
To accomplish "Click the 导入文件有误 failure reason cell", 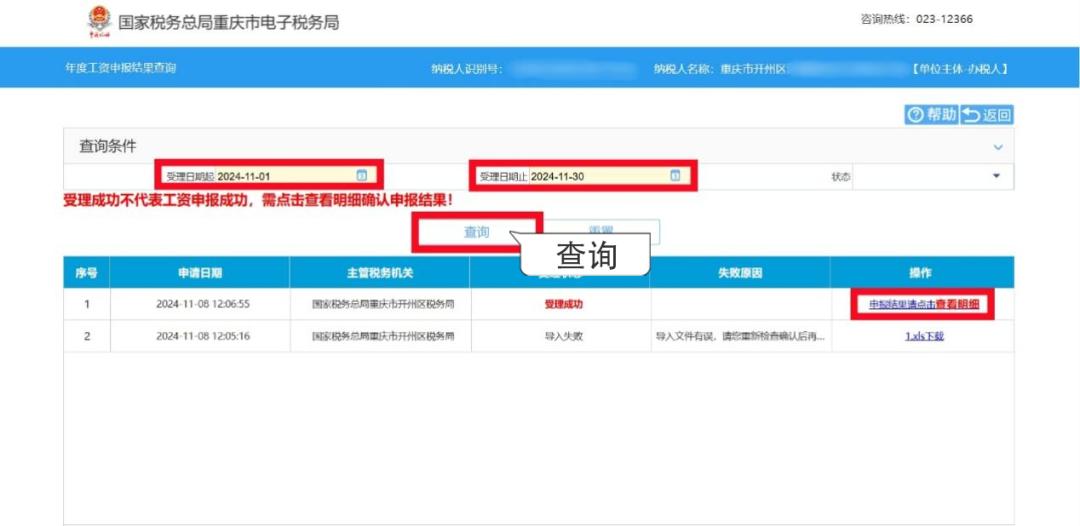I will (740, 336).
